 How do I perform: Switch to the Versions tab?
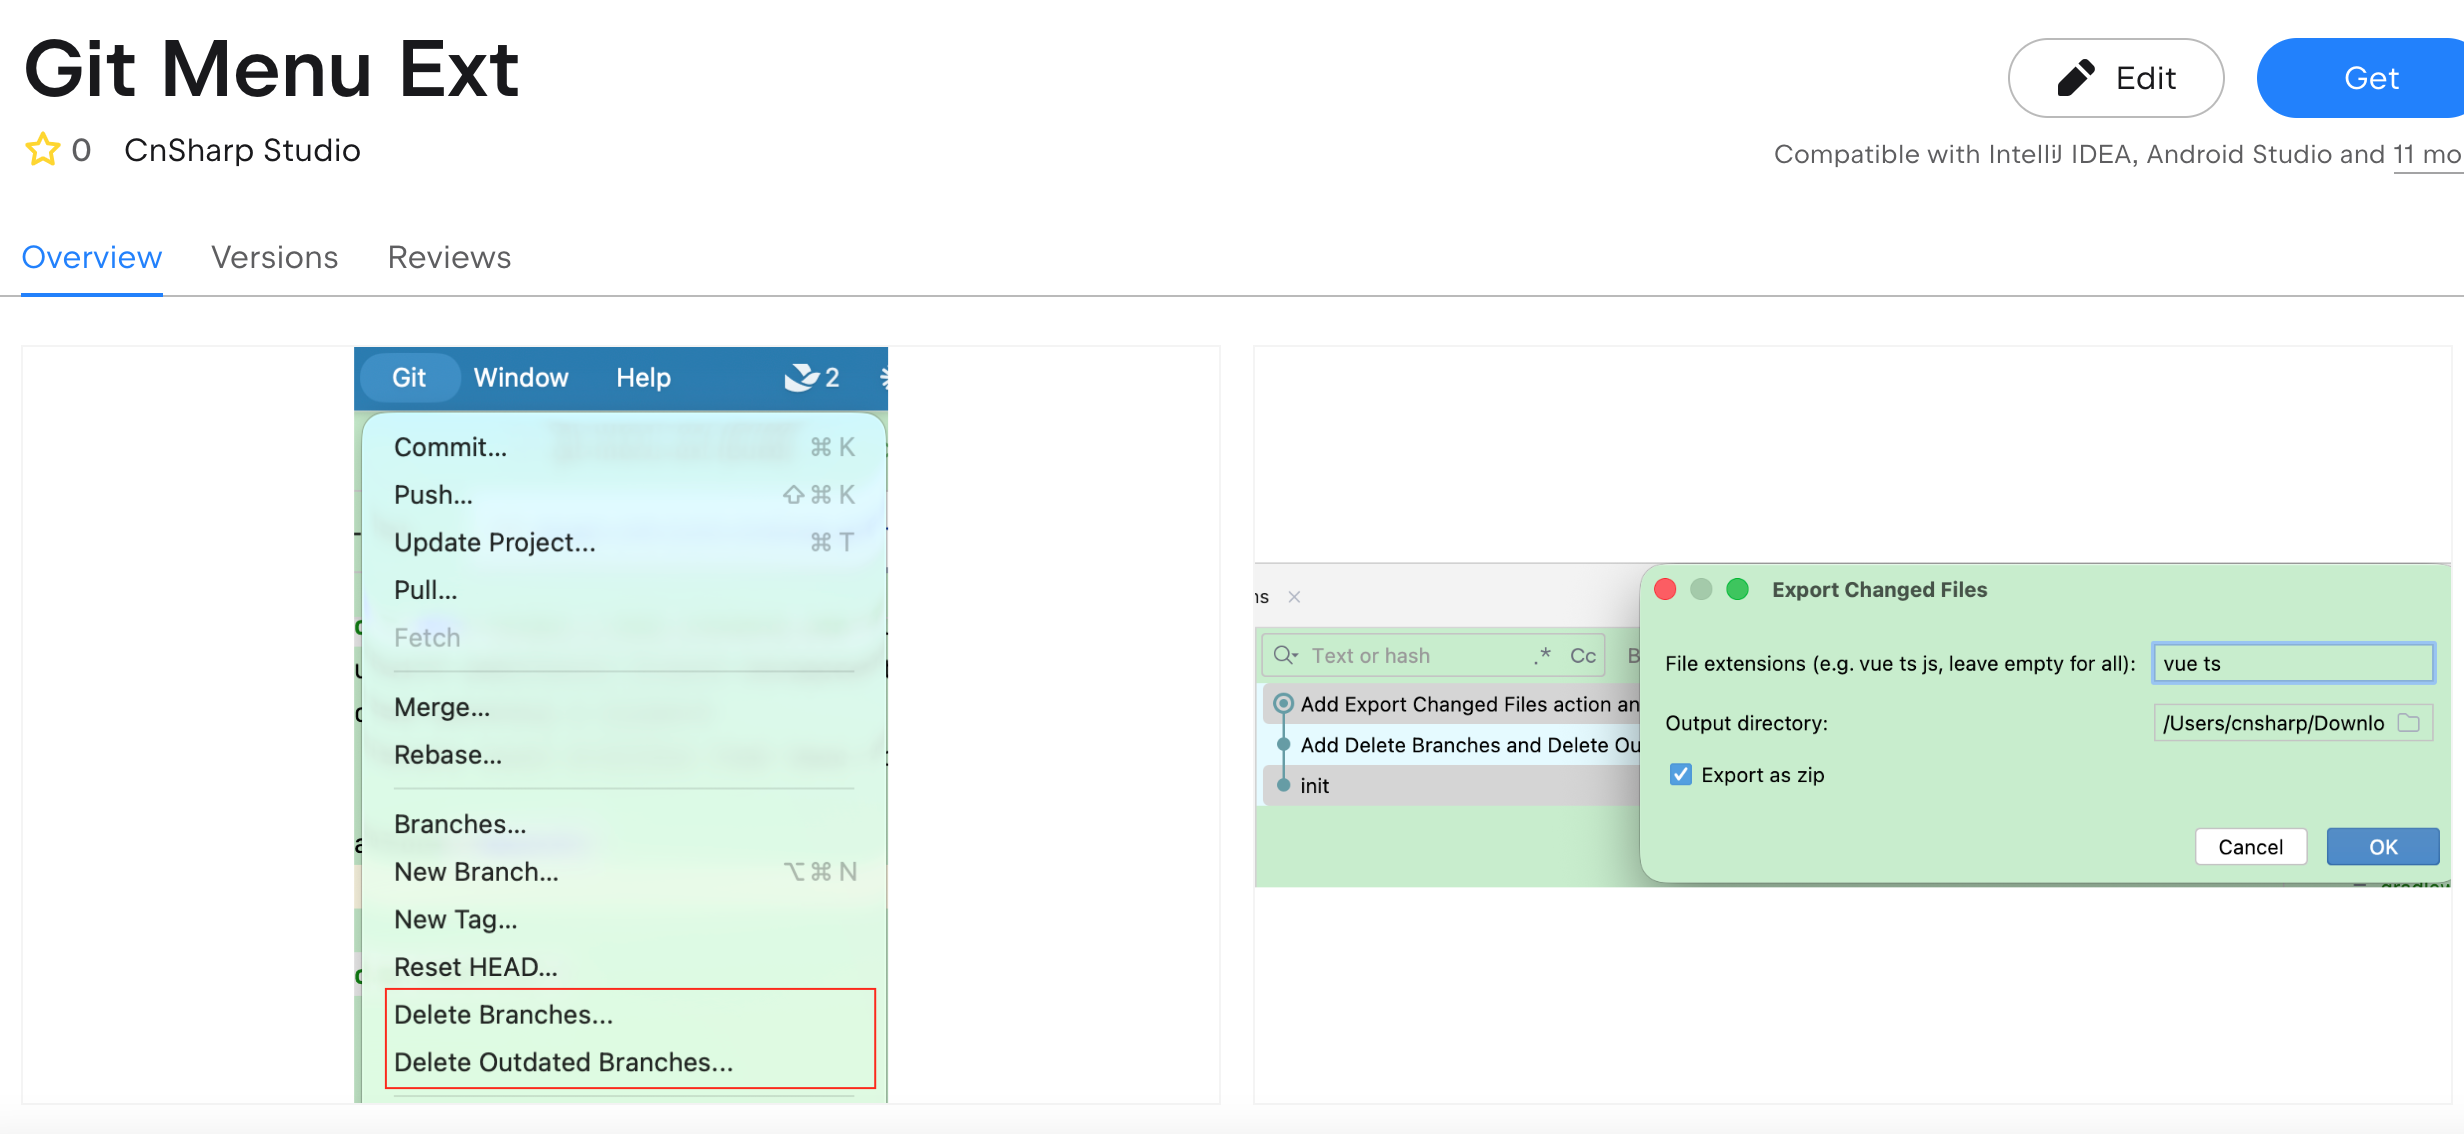pos(275,257)
